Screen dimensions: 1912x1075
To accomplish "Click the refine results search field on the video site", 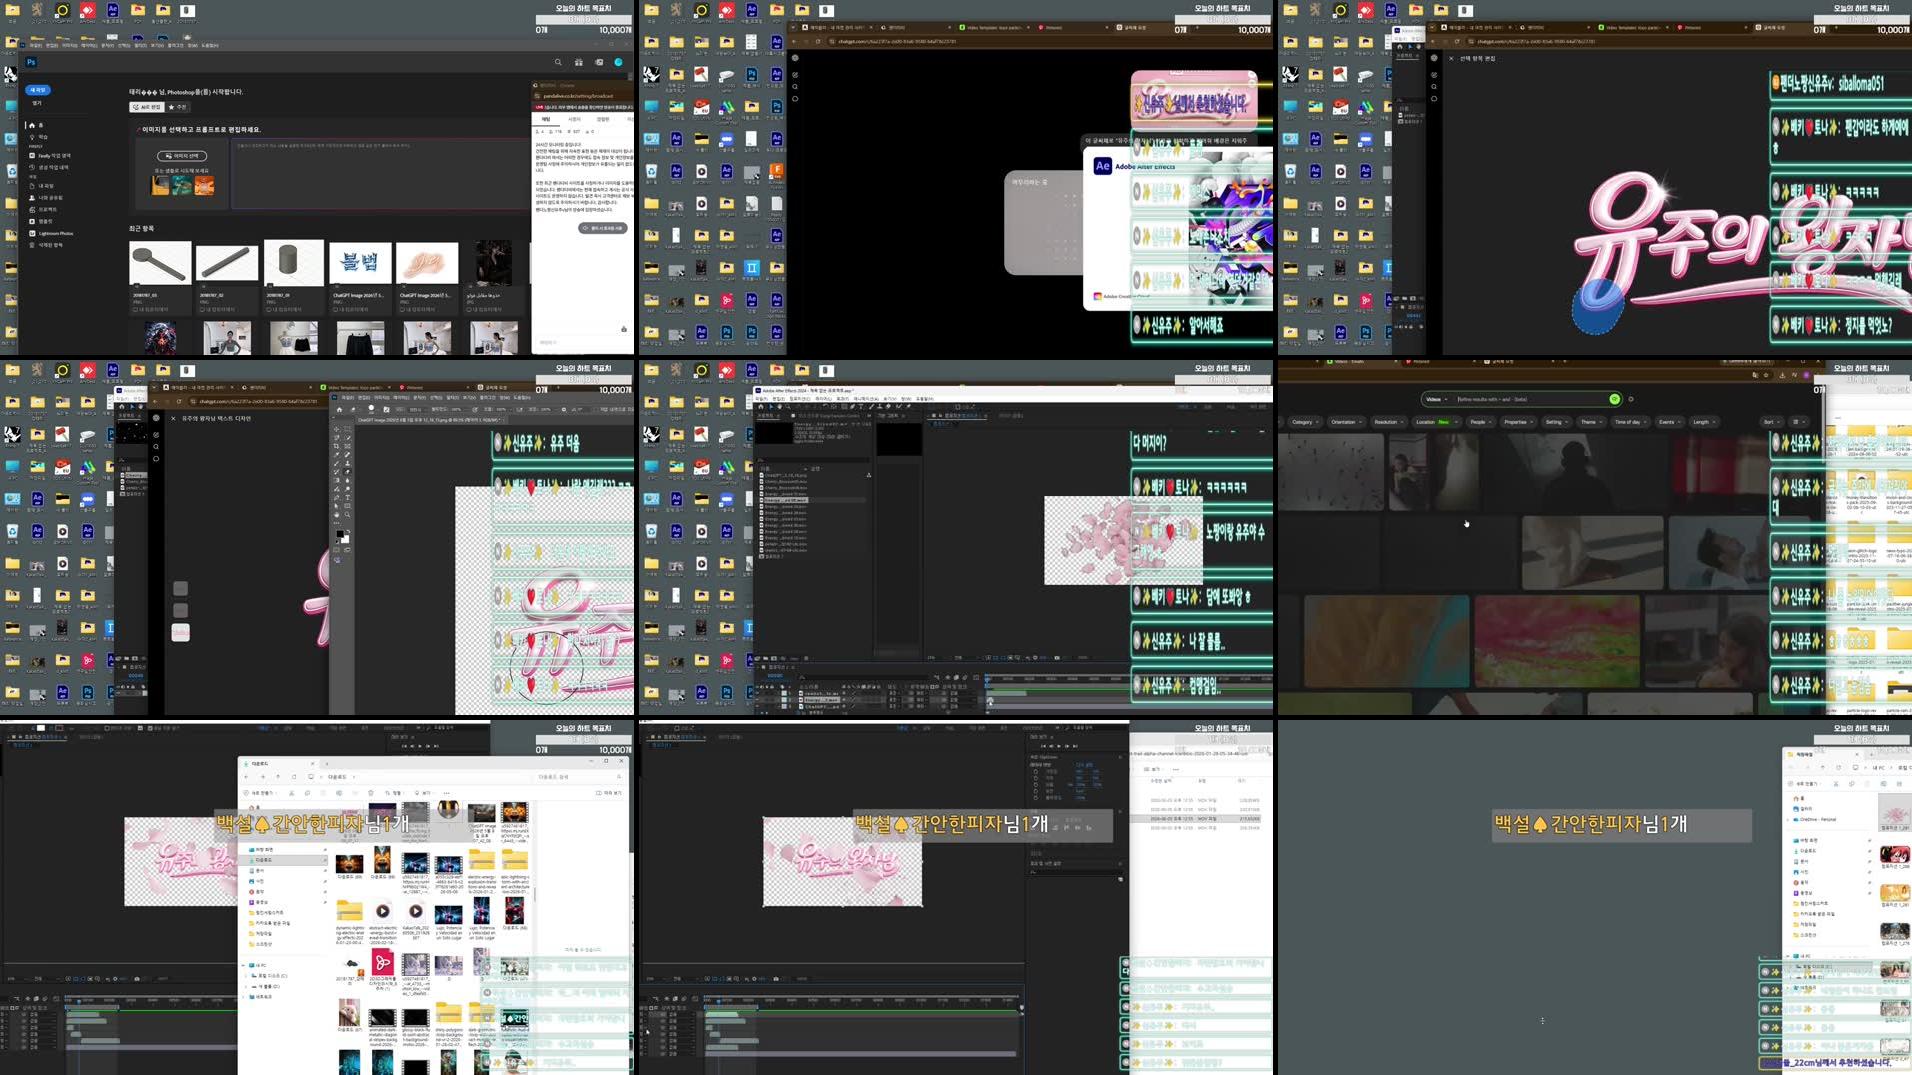I will pyautogui.click(x=1530, y=399).
